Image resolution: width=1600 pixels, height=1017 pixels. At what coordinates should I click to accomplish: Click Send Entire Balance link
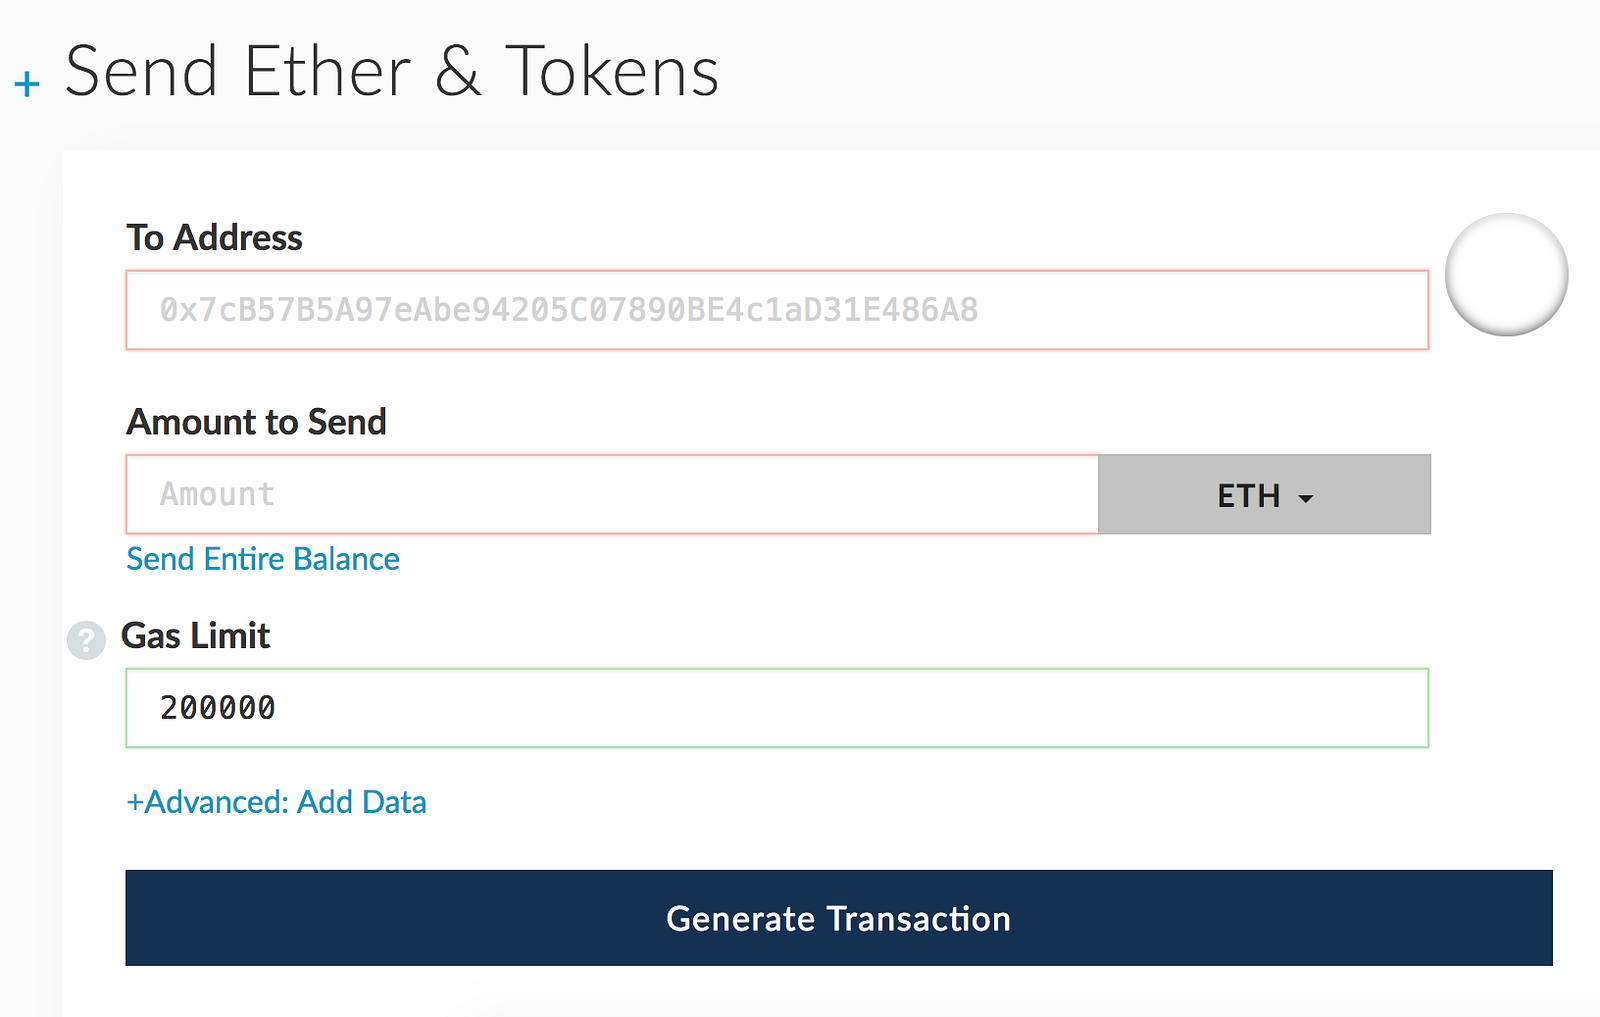coord(263,559)
